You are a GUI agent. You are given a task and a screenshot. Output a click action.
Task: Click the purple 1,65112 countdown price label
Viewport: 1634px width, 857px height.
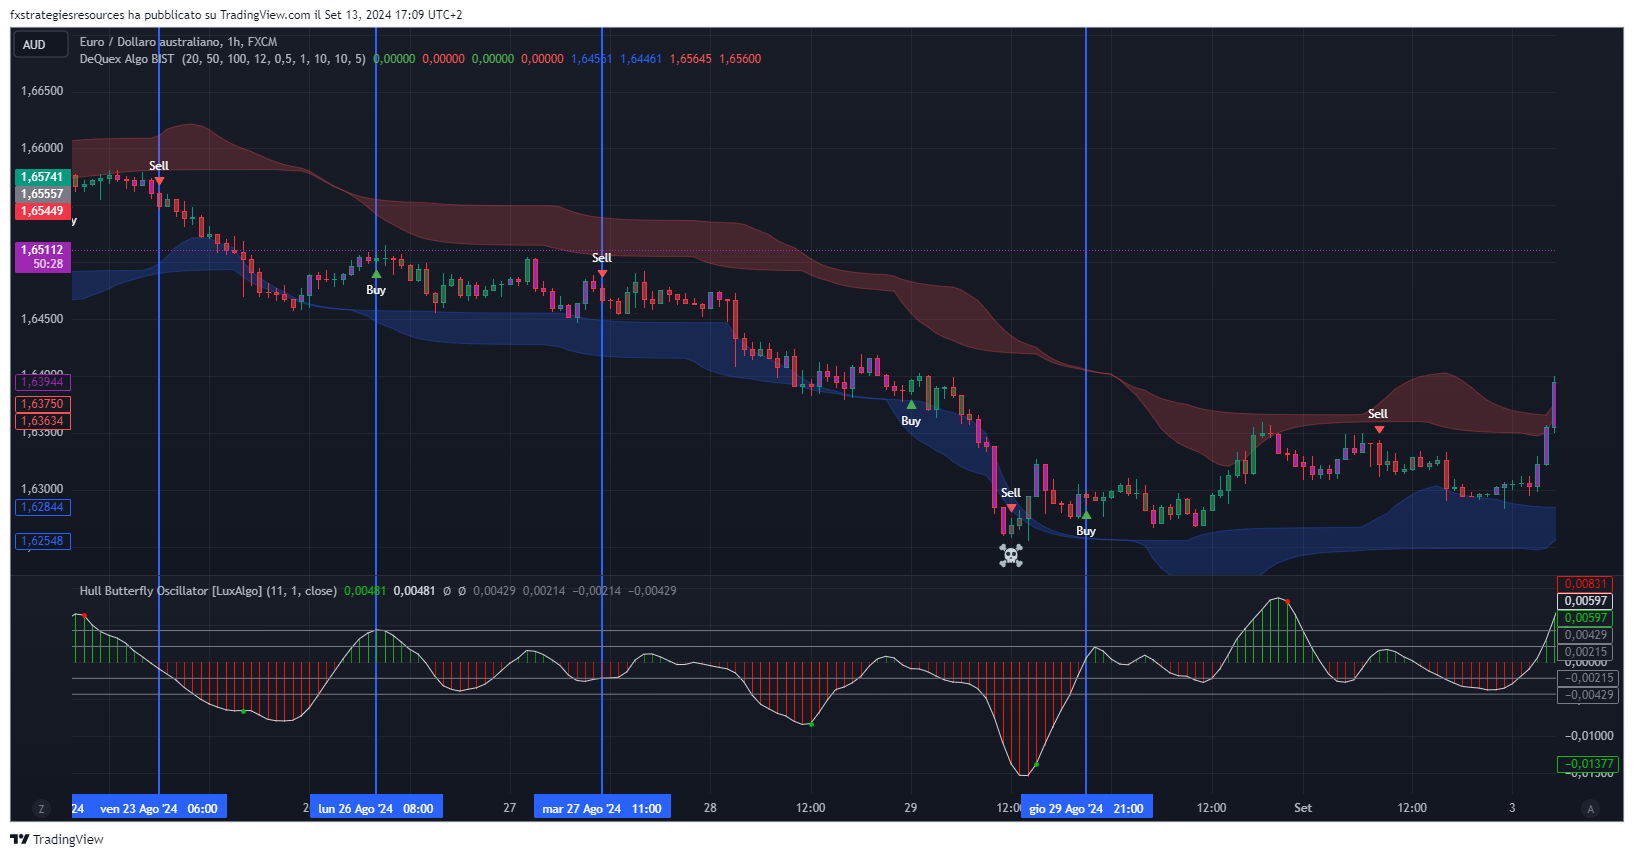(x=42, y=257)
